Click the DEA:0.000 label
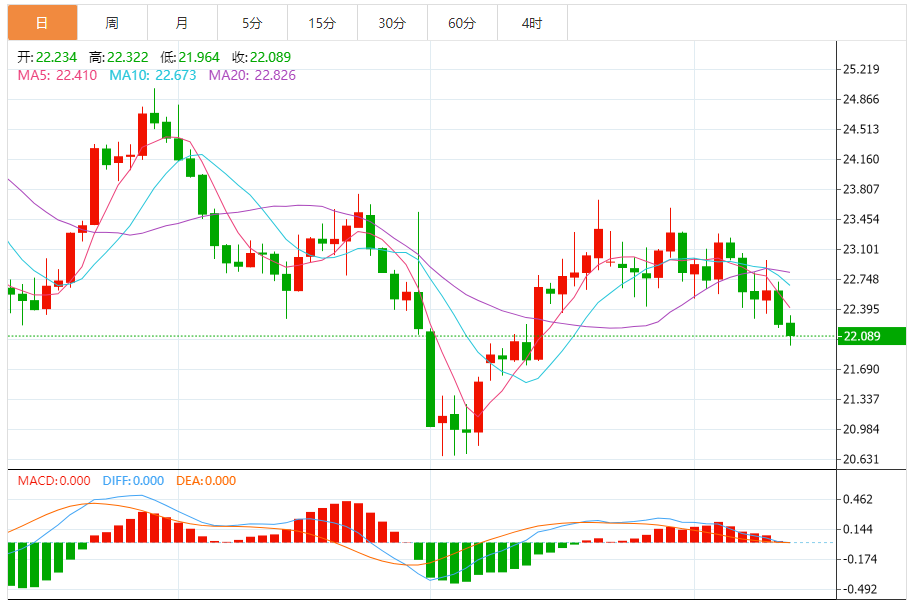 click(206, 481)
